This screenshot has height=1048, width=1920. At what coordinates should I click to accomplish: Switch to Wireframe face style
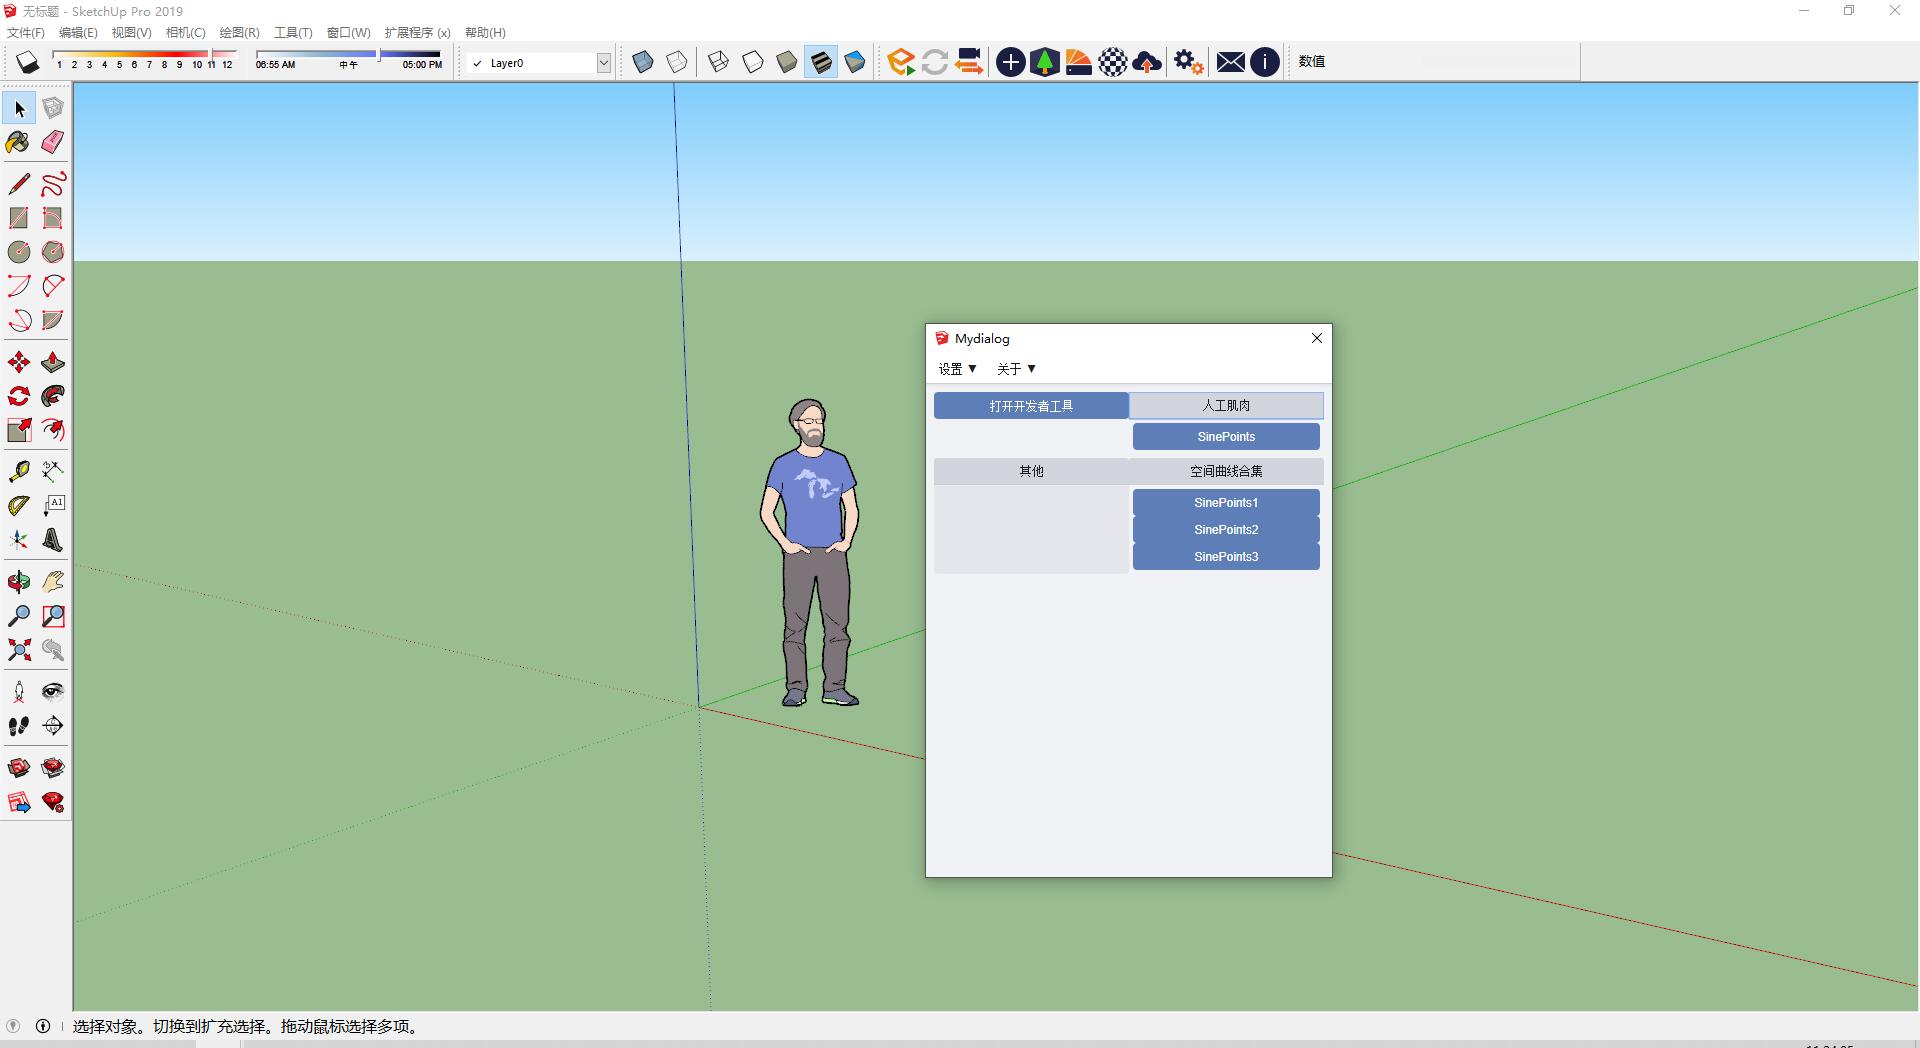click(718, 62)
